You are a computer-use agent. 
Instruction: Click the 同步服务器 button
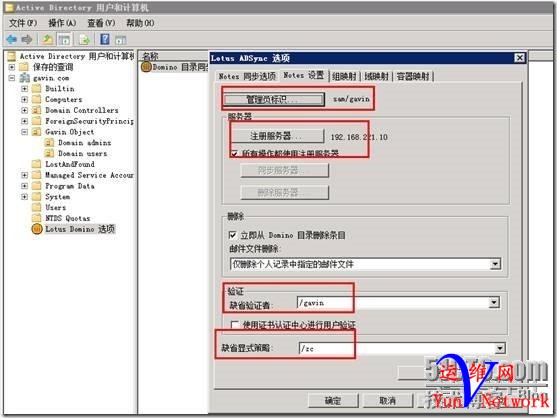tap(285, 170)
